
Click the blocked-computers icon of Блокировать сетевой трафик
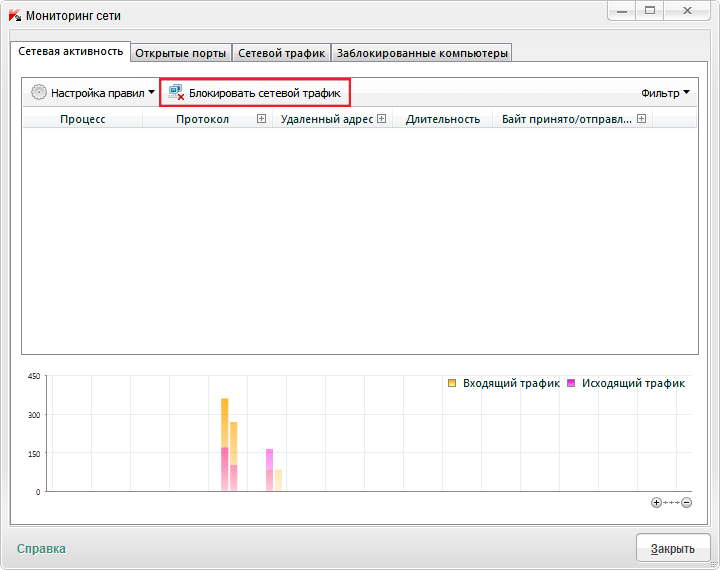point(176,92)
